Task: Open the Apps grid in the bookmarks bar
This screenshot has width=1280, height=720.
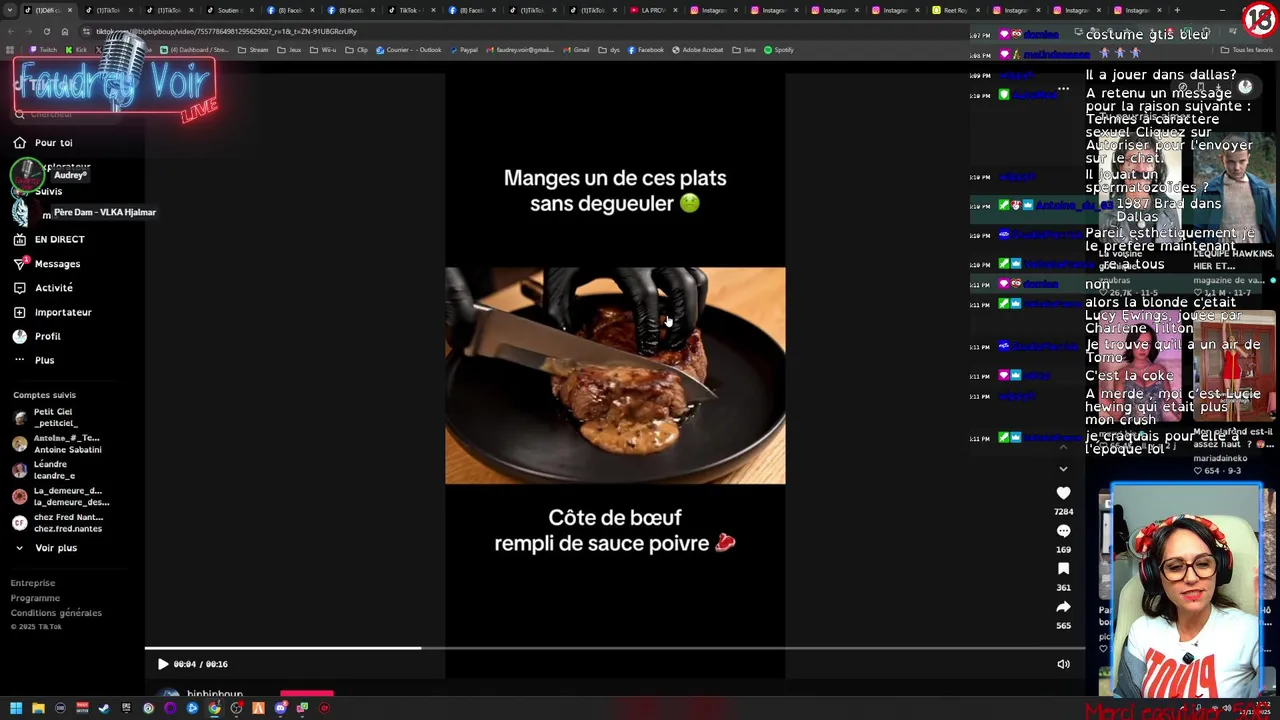Action: coord(10,50)
